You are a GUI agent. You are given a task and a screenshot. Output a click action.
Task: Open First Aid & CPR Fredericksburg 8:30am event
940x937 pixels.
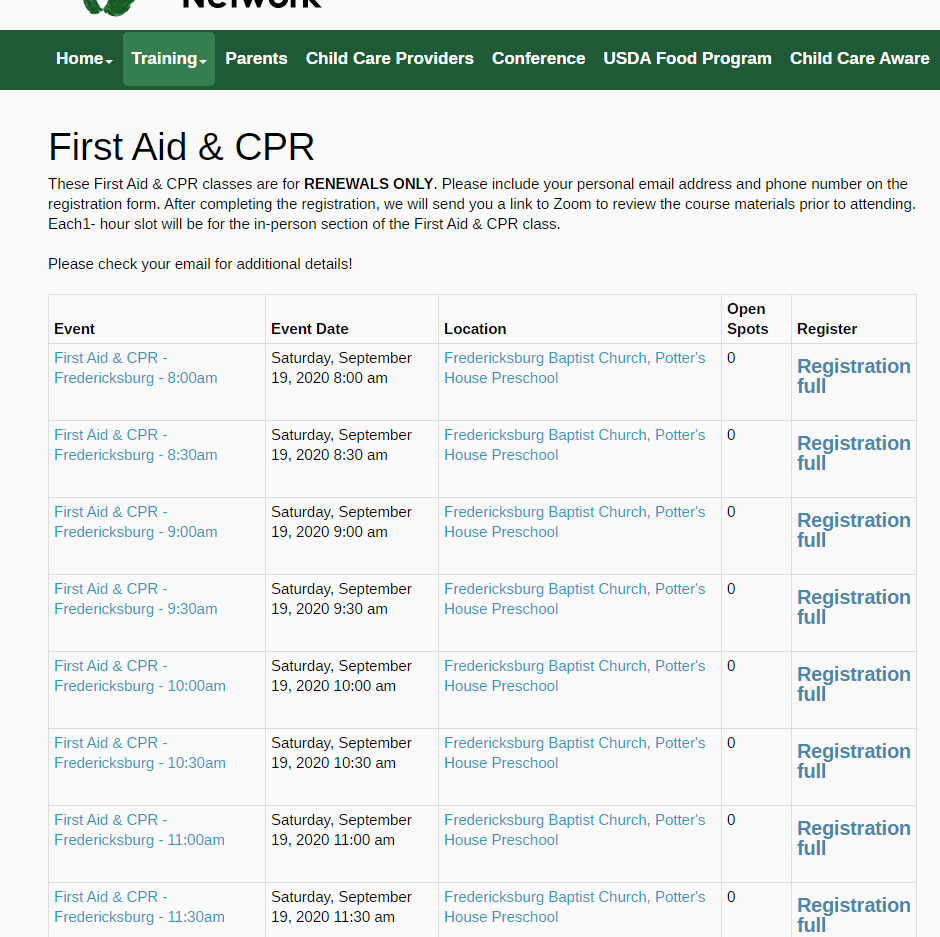click(135, 445)
